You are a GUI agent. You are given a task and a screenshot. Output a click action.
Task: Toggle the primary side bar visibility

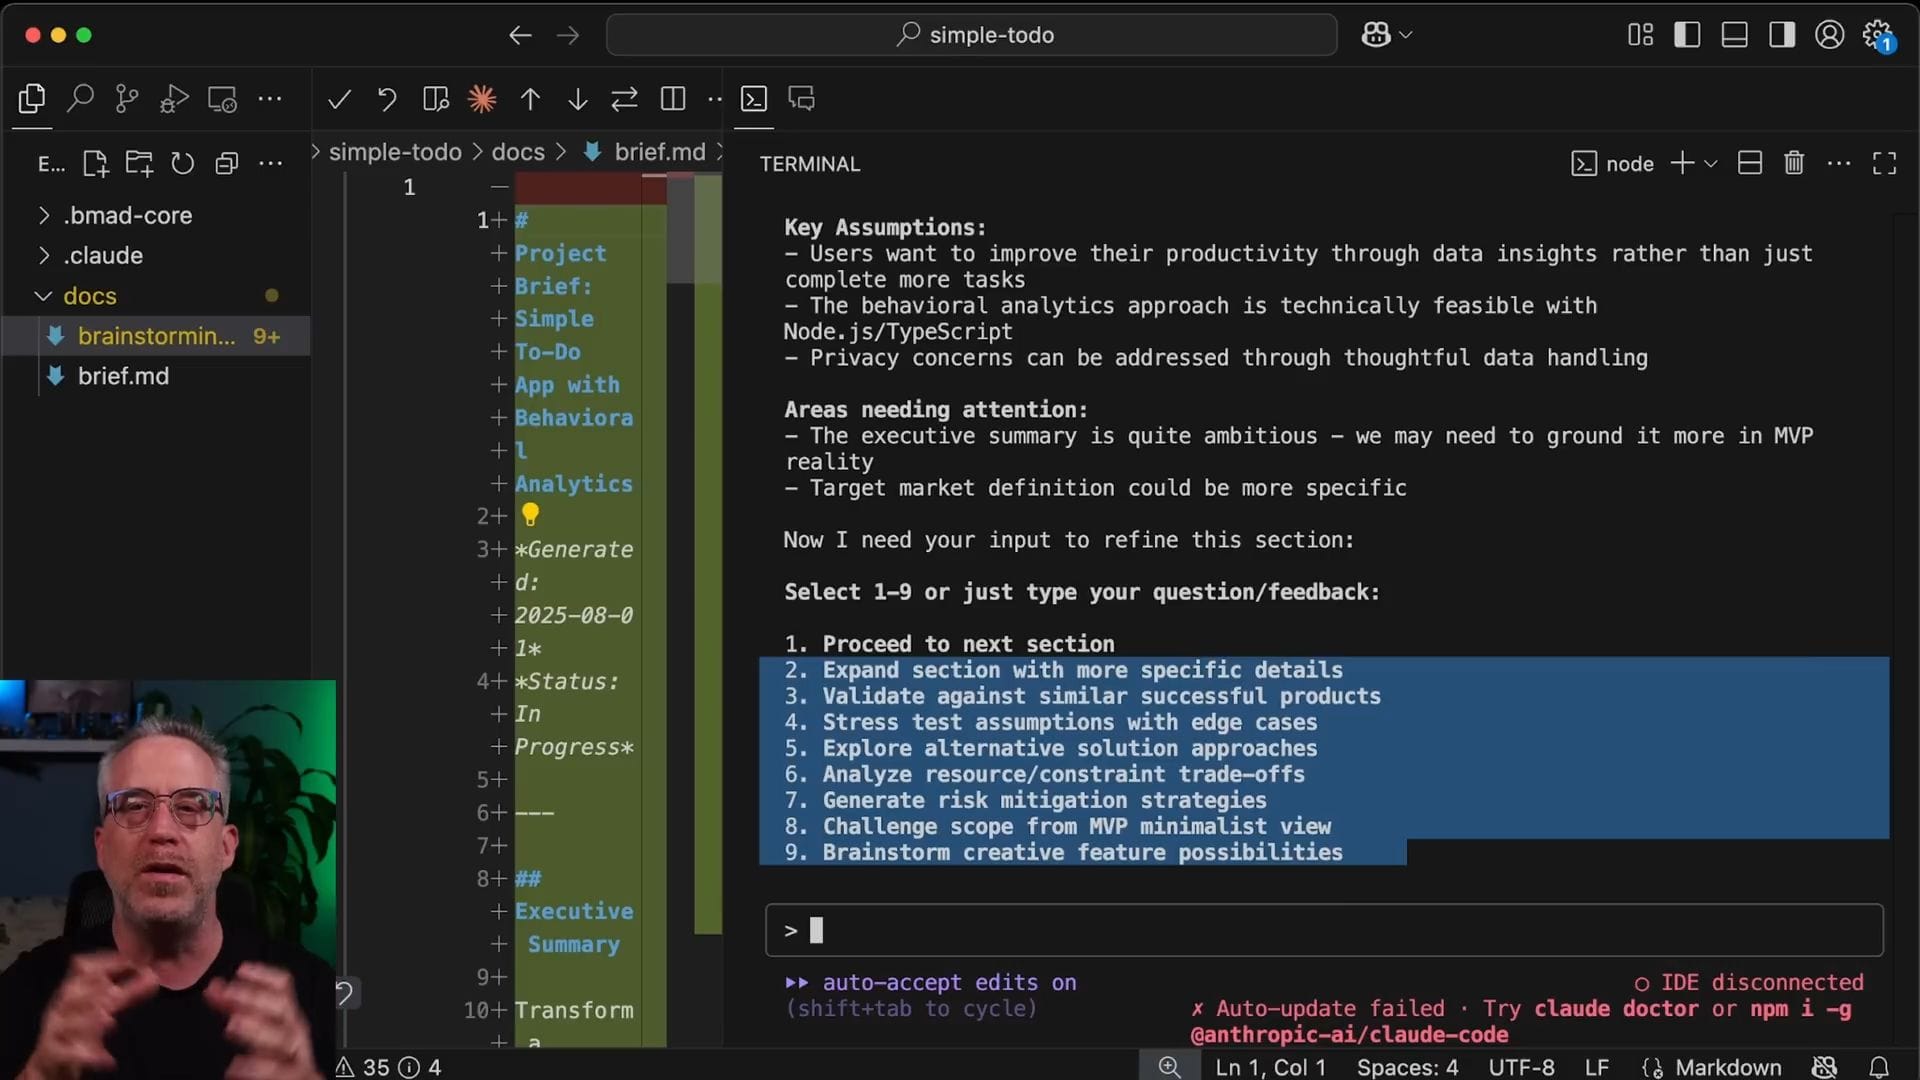coord(1687,35)
